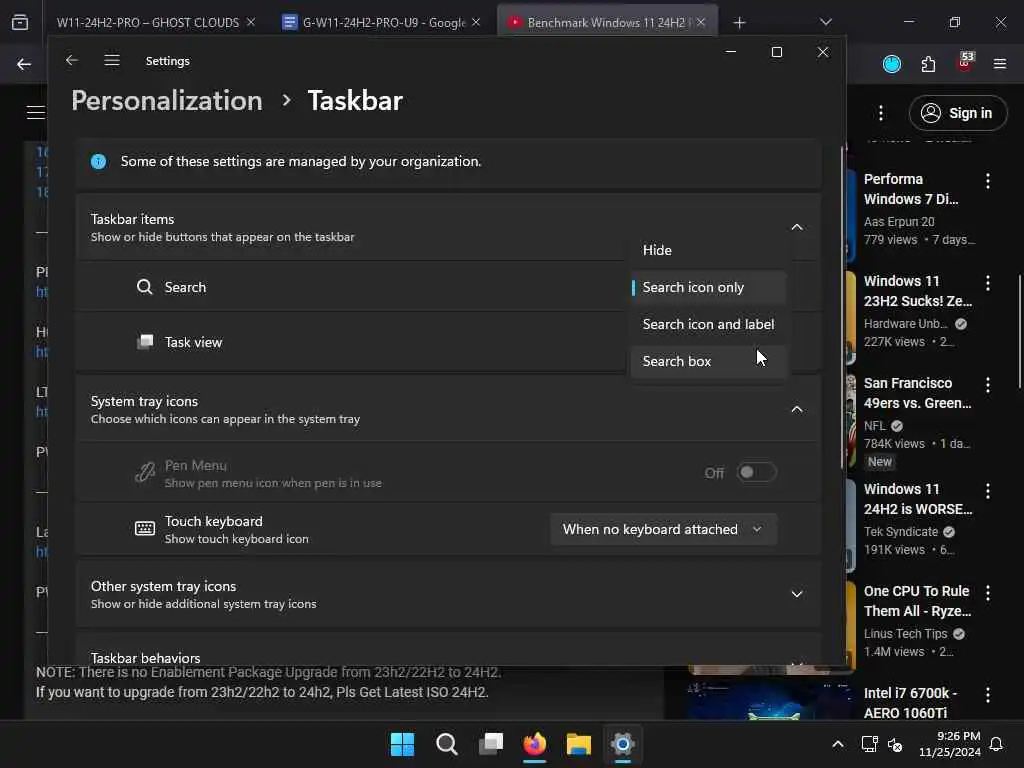
Task: Click the Task view icon in settings row
Action: (145, 342)
